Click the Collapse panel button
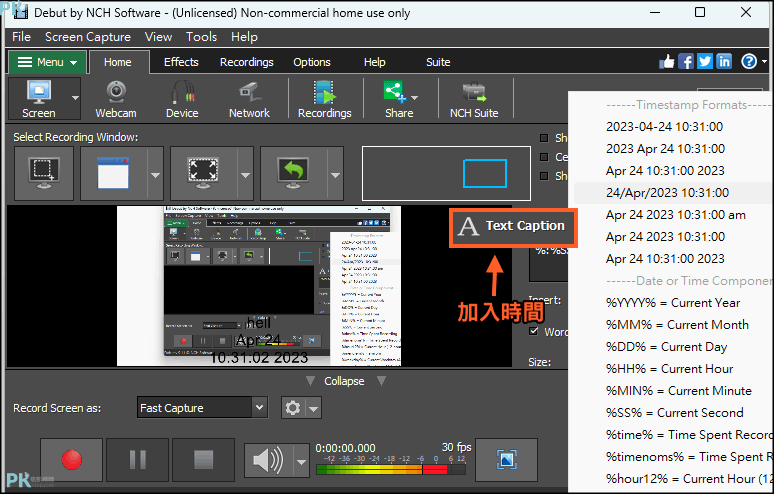Screen dimensions: 774x494 (345, 381)
